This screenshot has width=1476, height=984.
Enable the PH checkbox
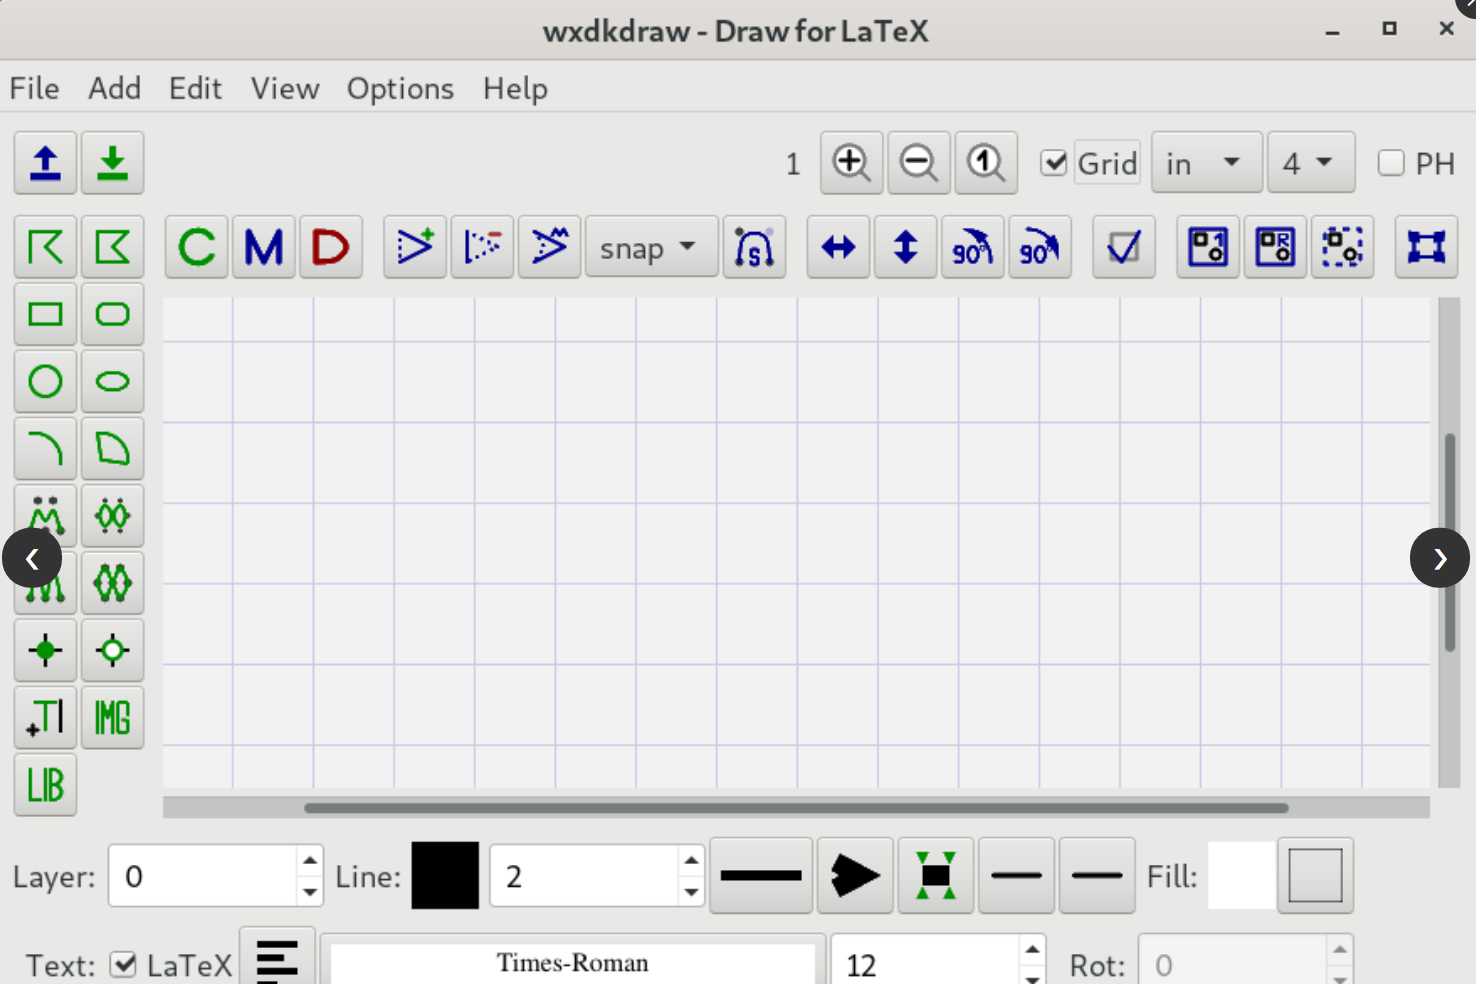pyautogui.click(x=1391, y=162)
